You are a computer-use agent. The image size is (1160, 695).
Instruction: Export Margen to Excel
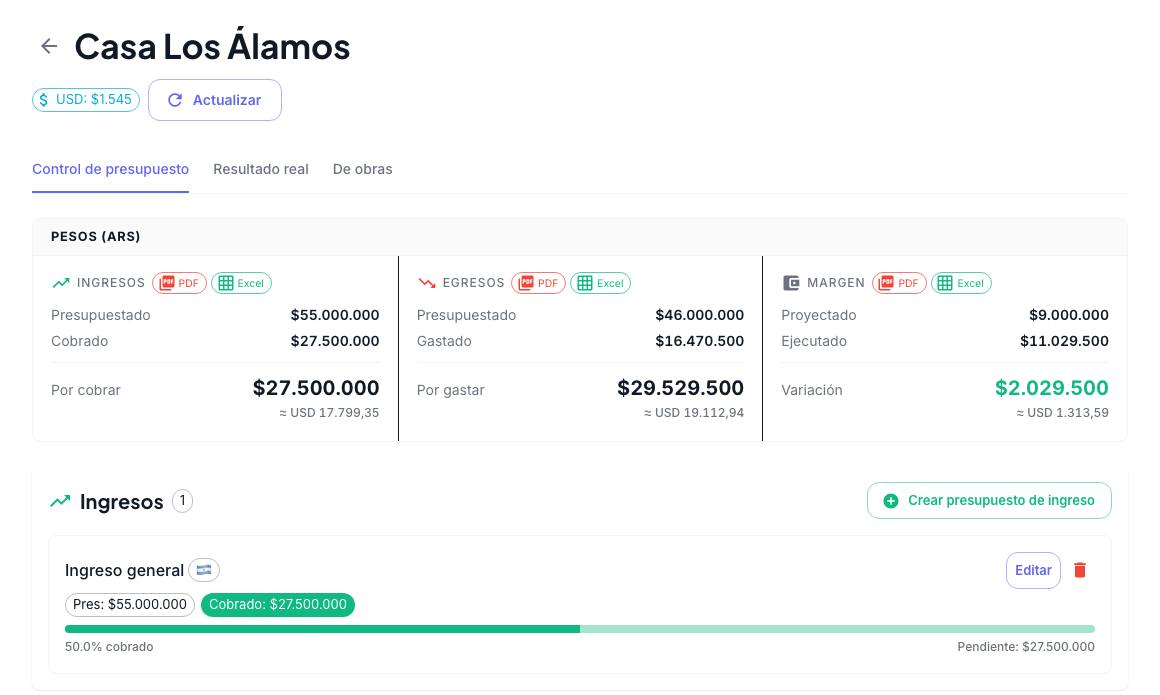pos(961,283)
